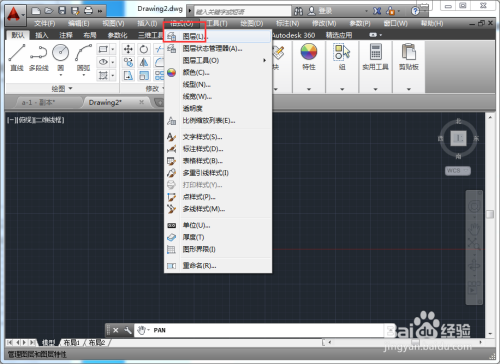Expand the rectangle tool dropdown arrow
Screen dimensions: 500x364
coord(113,49)
